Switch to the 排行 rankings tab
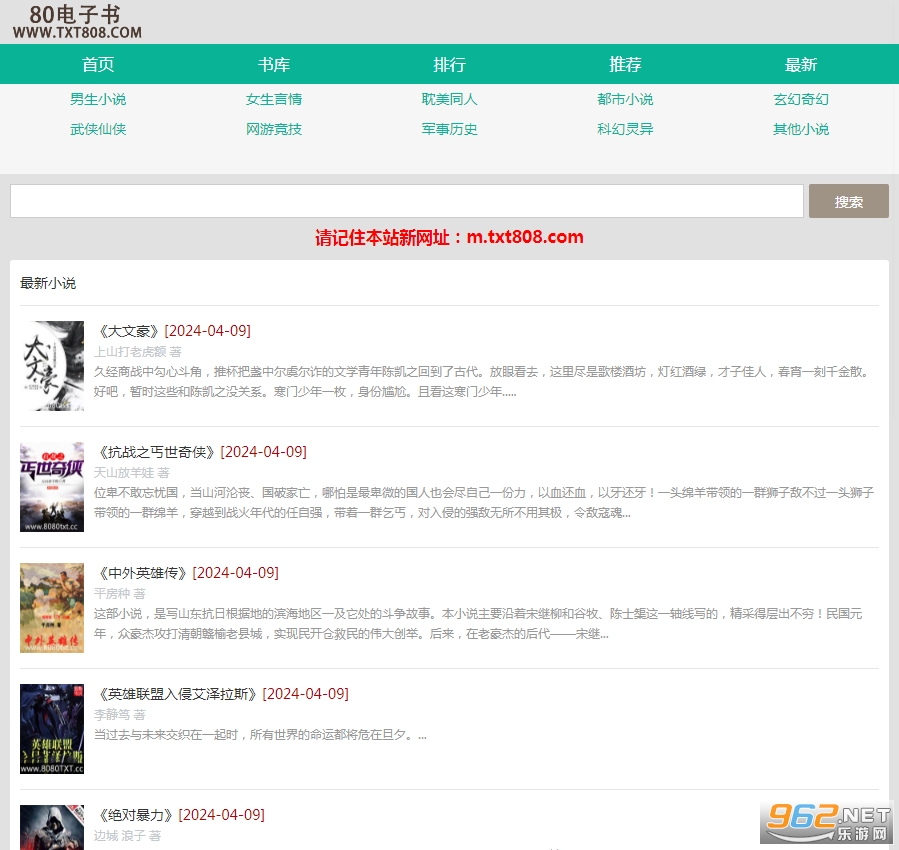Viewport: 899px width, 850px height. 450,65
